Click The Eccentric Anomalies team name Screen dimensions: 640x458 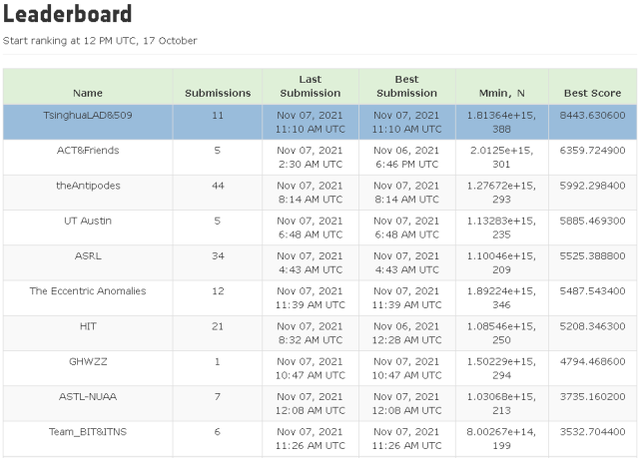click(88, 290)
